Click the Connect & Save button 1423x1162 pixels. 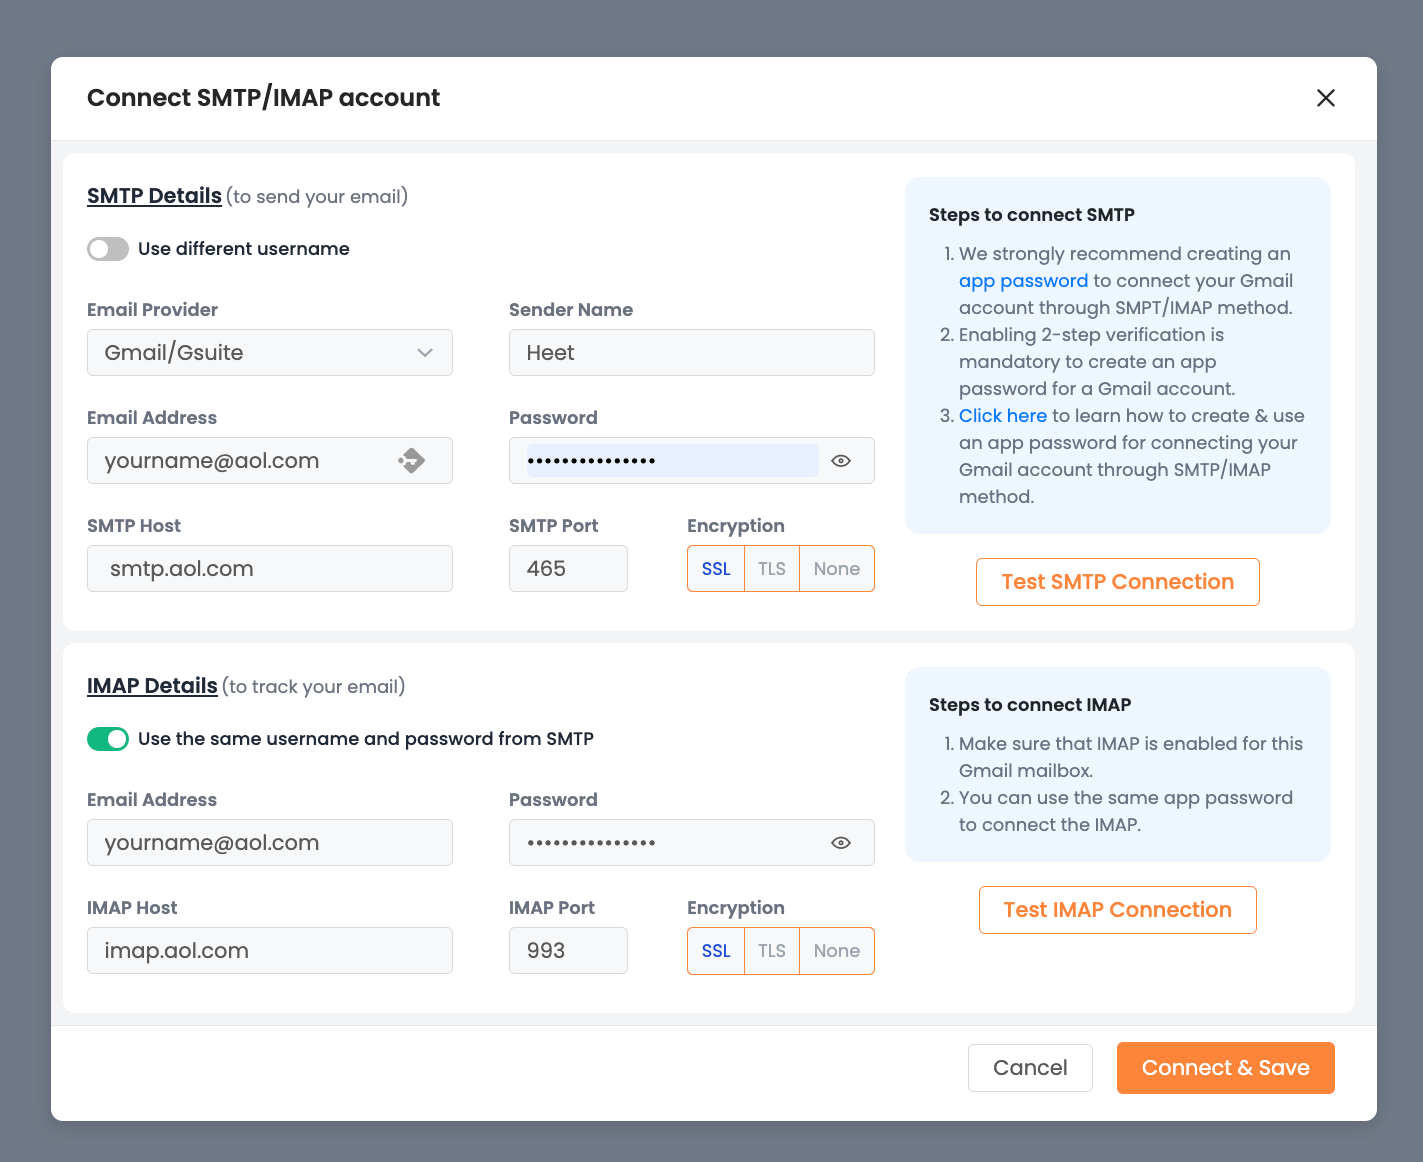click(1225, 1068)
